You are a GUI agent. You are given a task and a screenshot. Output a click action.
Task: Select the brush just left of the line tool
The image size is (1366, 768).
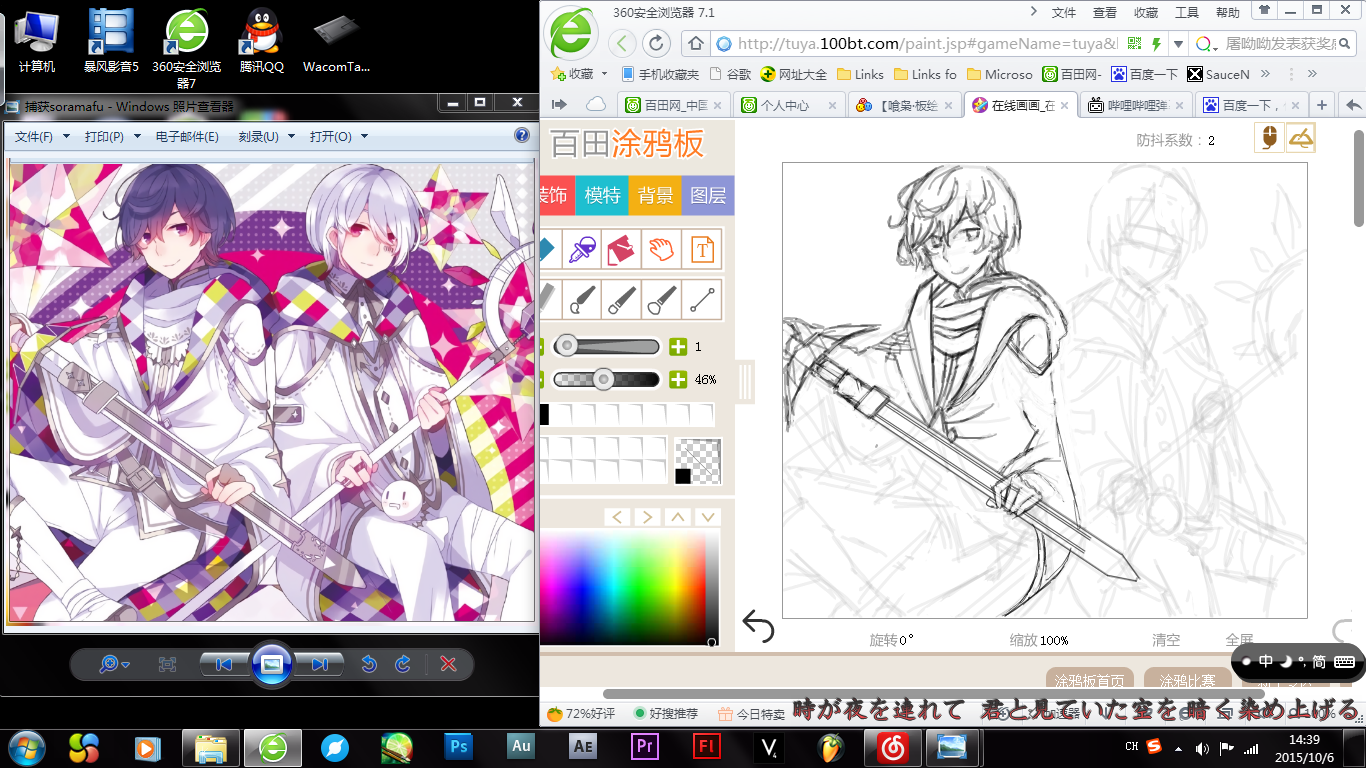(661, 299)
